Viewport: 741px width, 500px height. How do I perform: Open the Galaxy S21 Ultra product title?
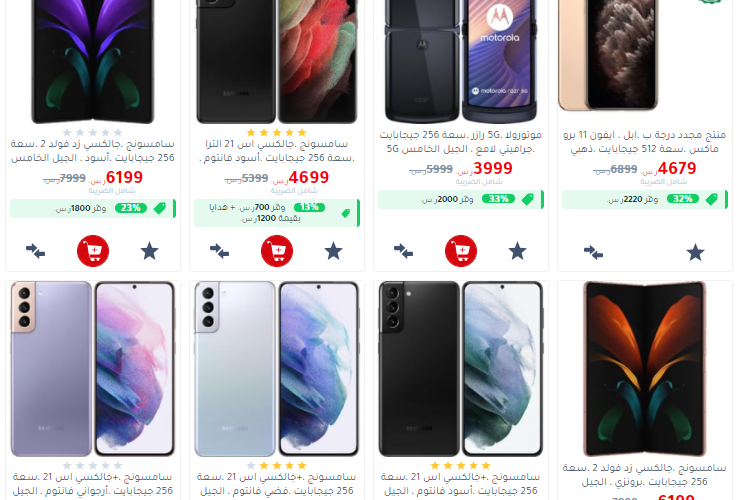[x=277, y=151]
